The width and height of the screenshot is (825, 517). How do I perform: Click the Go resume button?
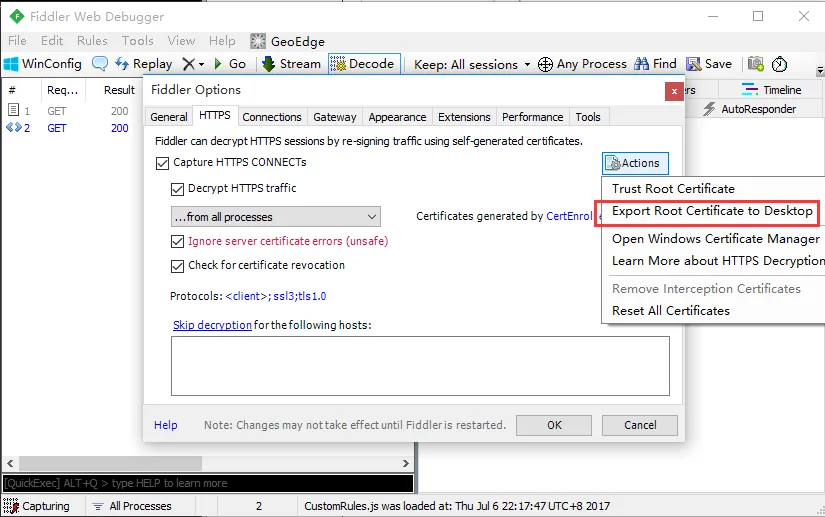tap(230, 64)
